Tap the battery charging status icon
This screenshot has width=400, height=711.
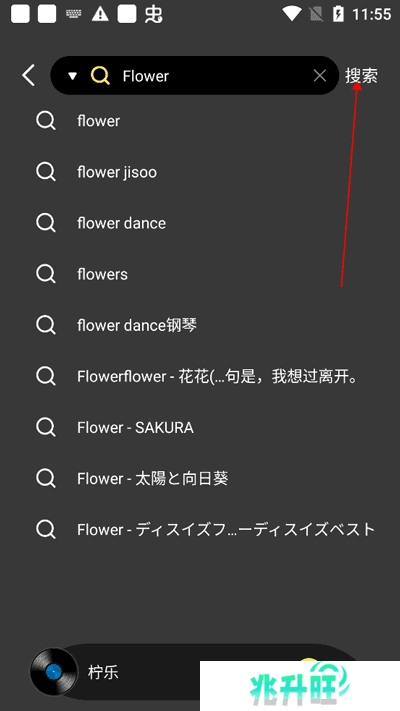[x=338, y=14]
